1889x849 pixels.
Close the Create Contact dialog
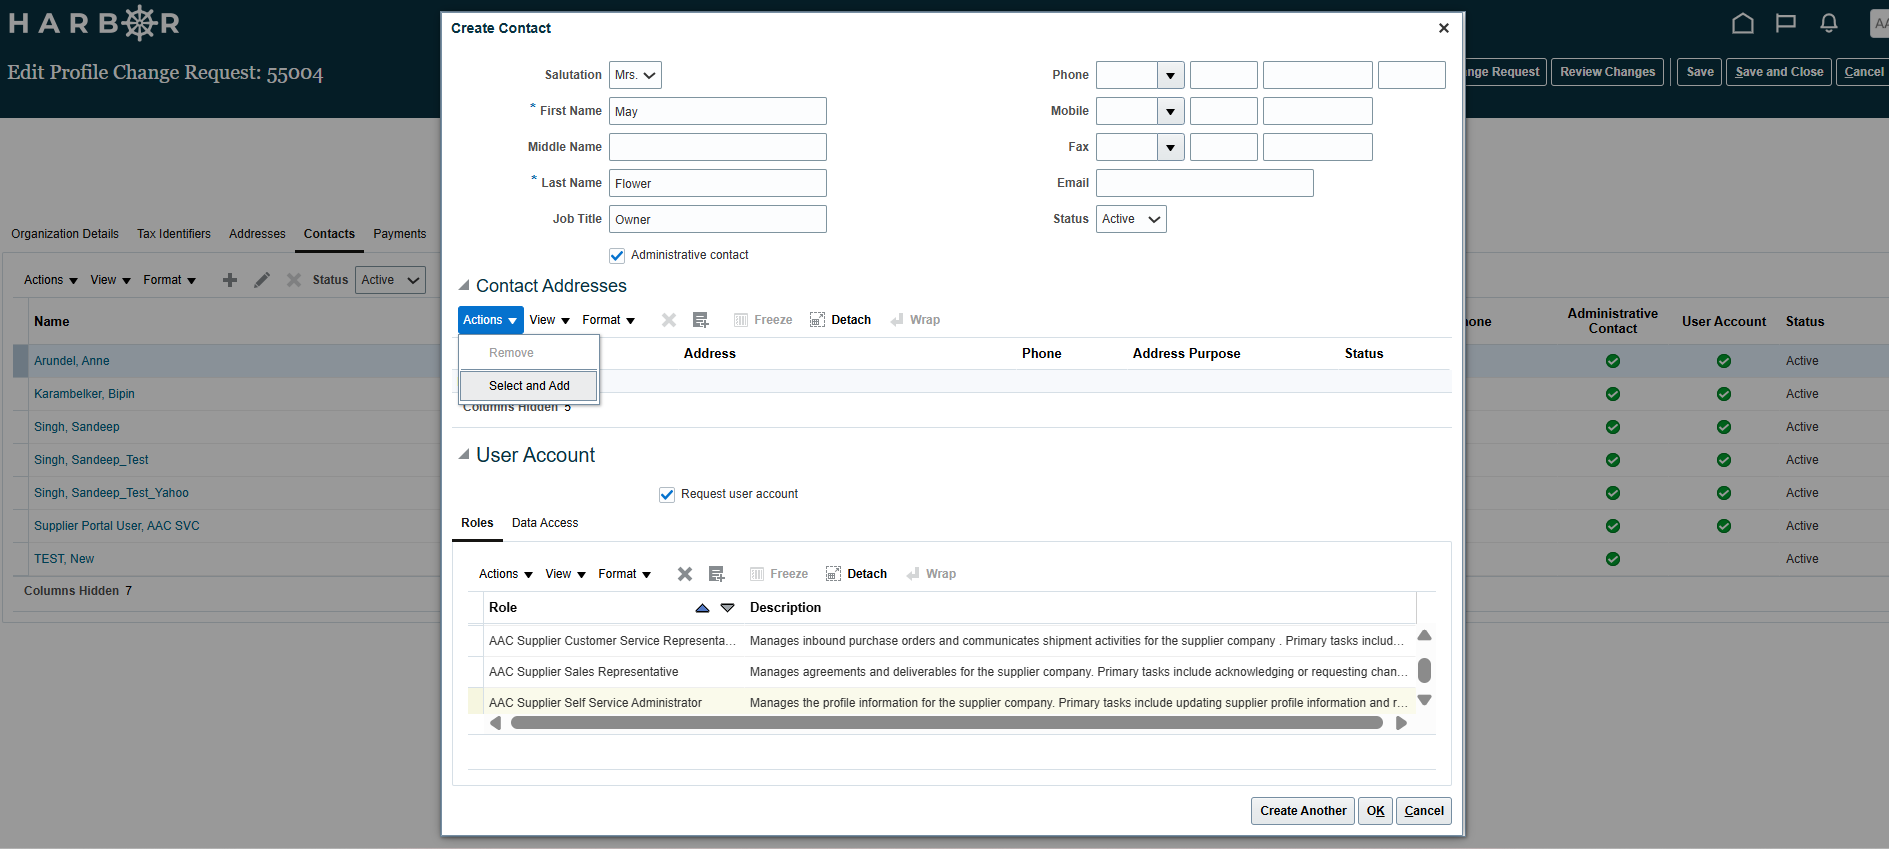(1444, 28)
